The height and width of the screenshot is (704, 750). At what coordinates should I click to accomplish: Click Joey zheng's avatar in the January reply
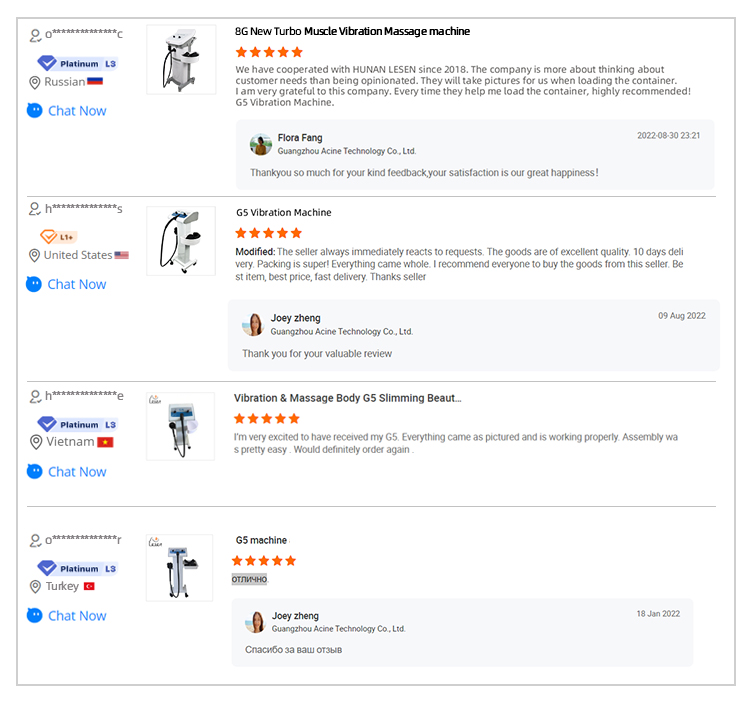pos(255,622)
